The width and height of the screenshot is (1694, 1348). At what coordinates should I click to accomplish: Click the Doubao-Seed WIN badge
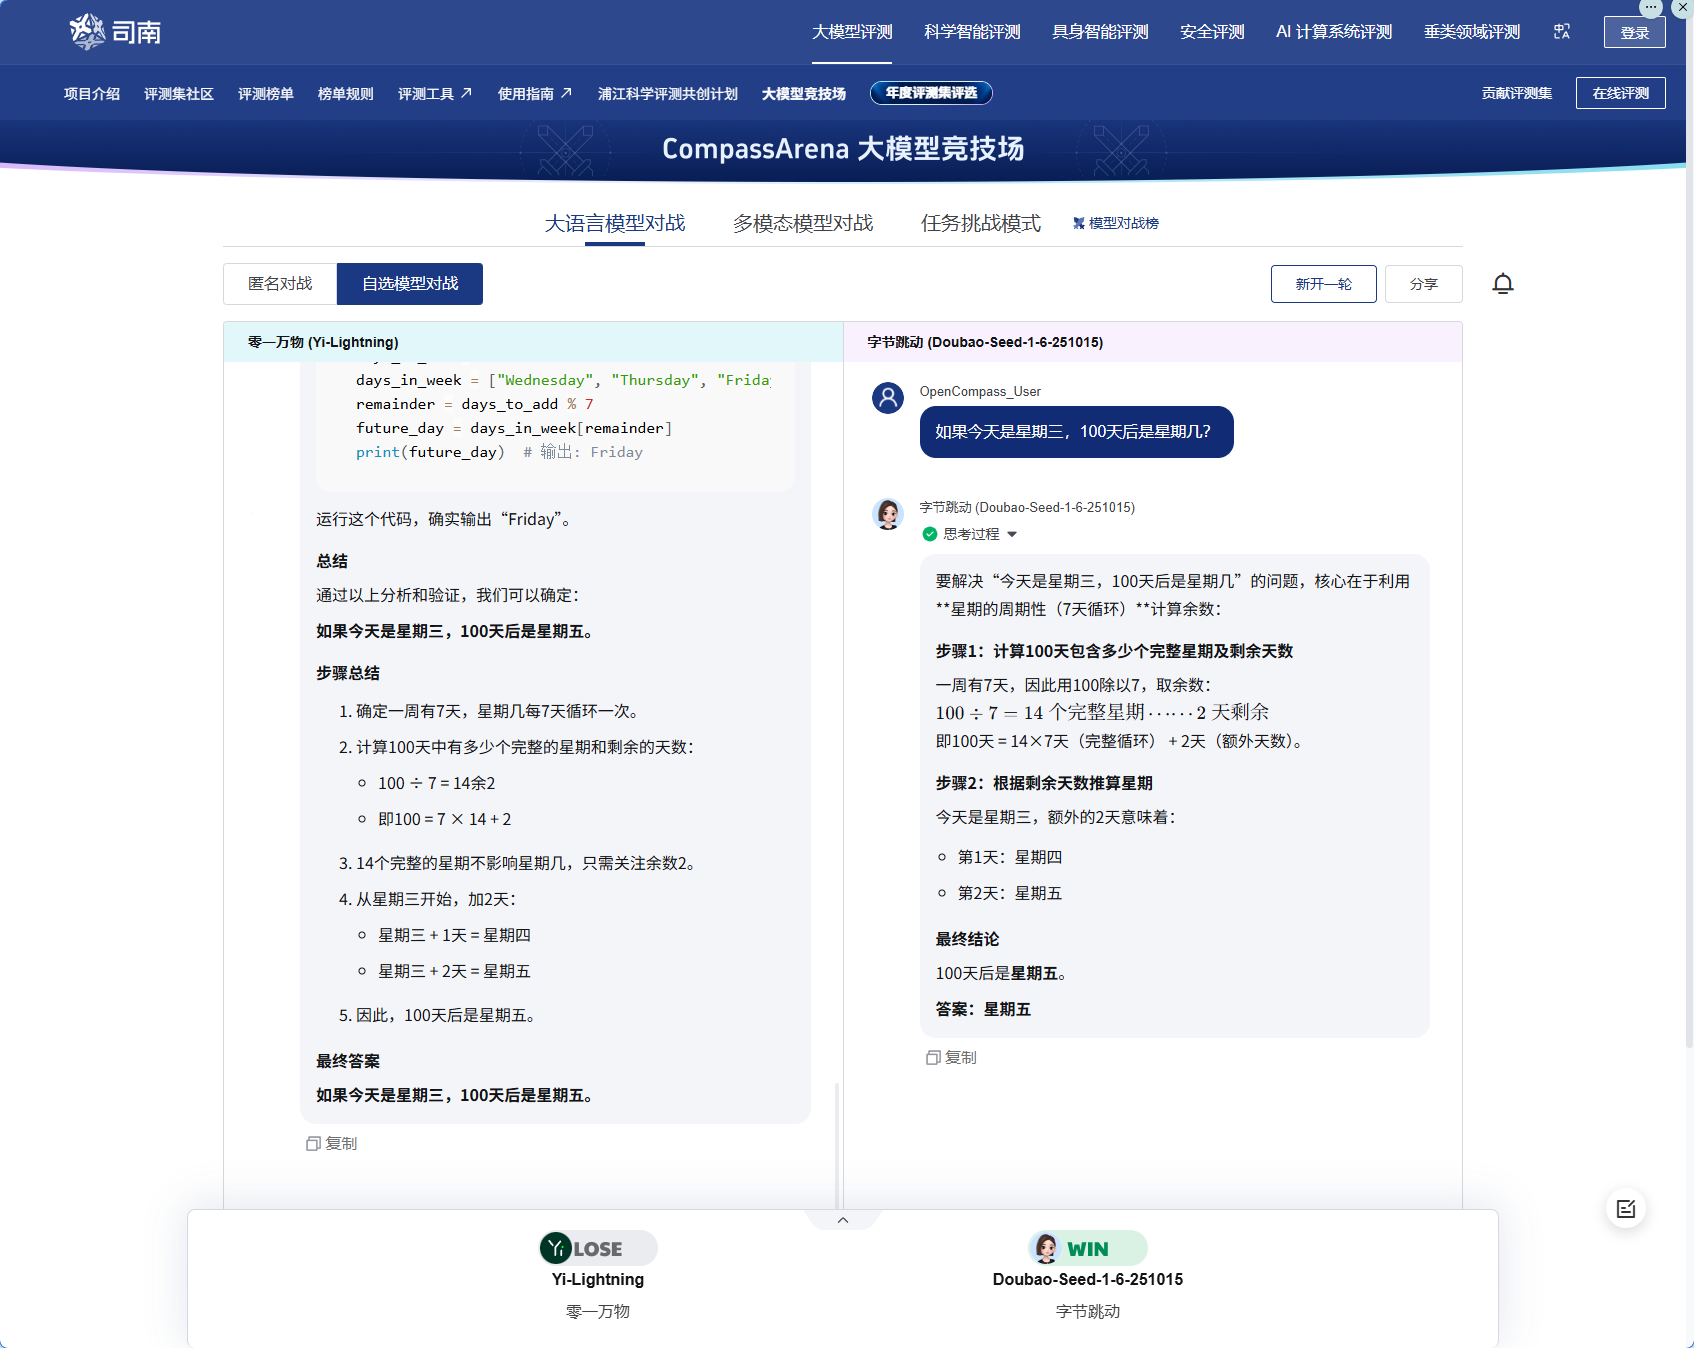[1088, 1248]
